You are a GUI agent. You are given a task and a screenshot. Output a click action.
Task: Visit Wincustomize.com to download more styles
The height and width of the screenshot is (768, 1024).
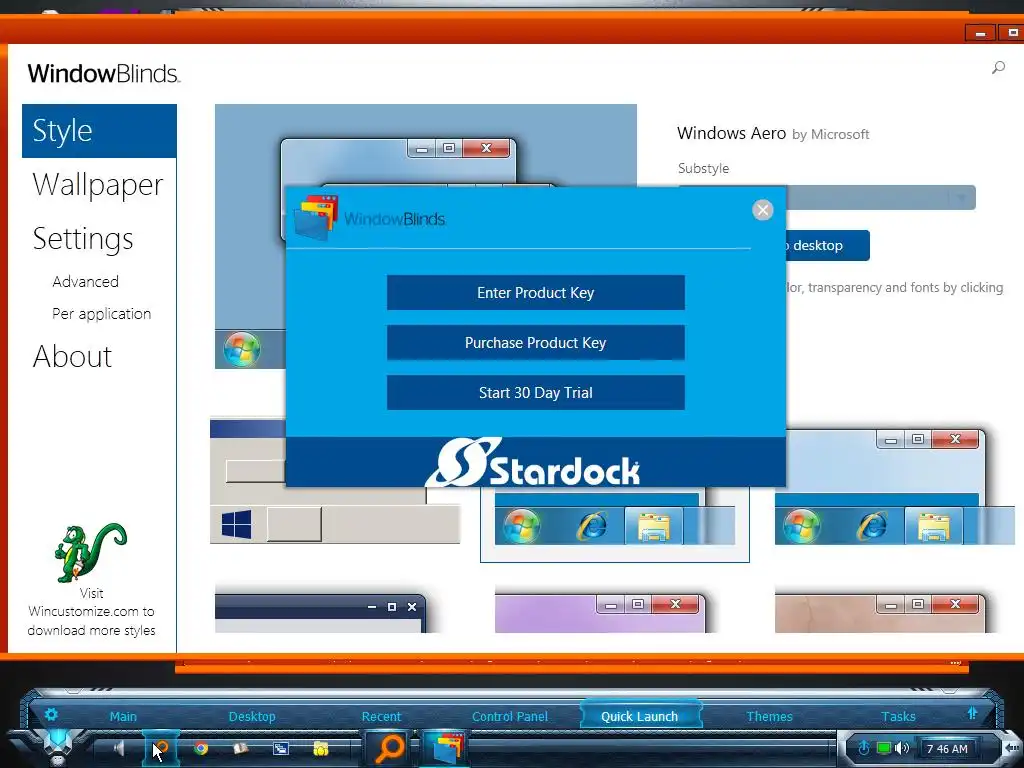pyautogui.click(x=91, y=611)
